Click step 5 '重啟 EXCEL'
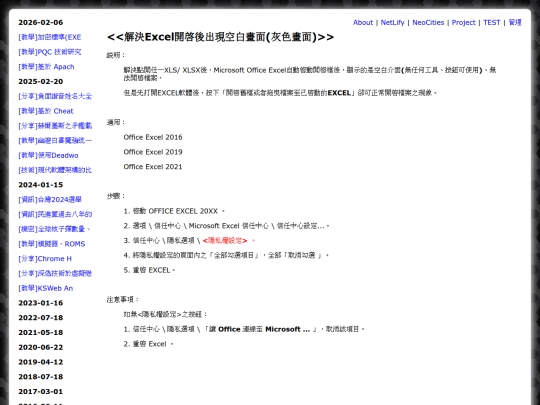The width and height of the screenshot is (540, 405). pos(149,270)
